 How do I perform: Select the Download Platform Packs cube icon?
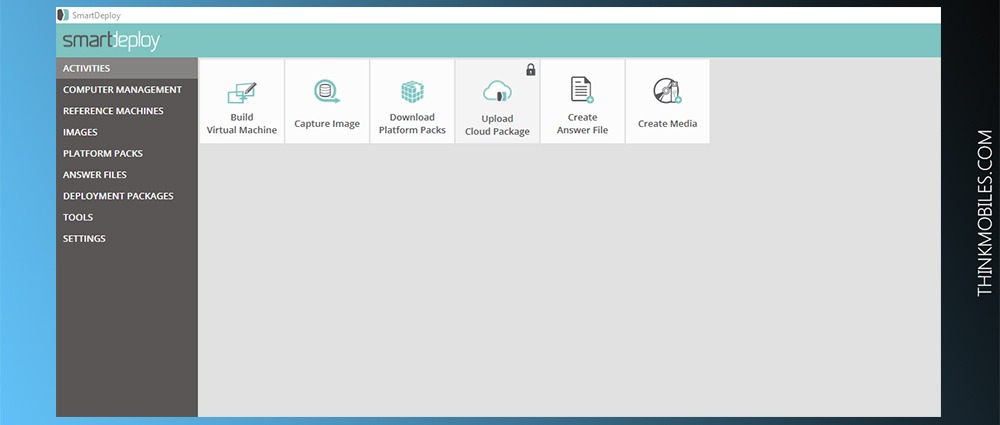(412, 92)
